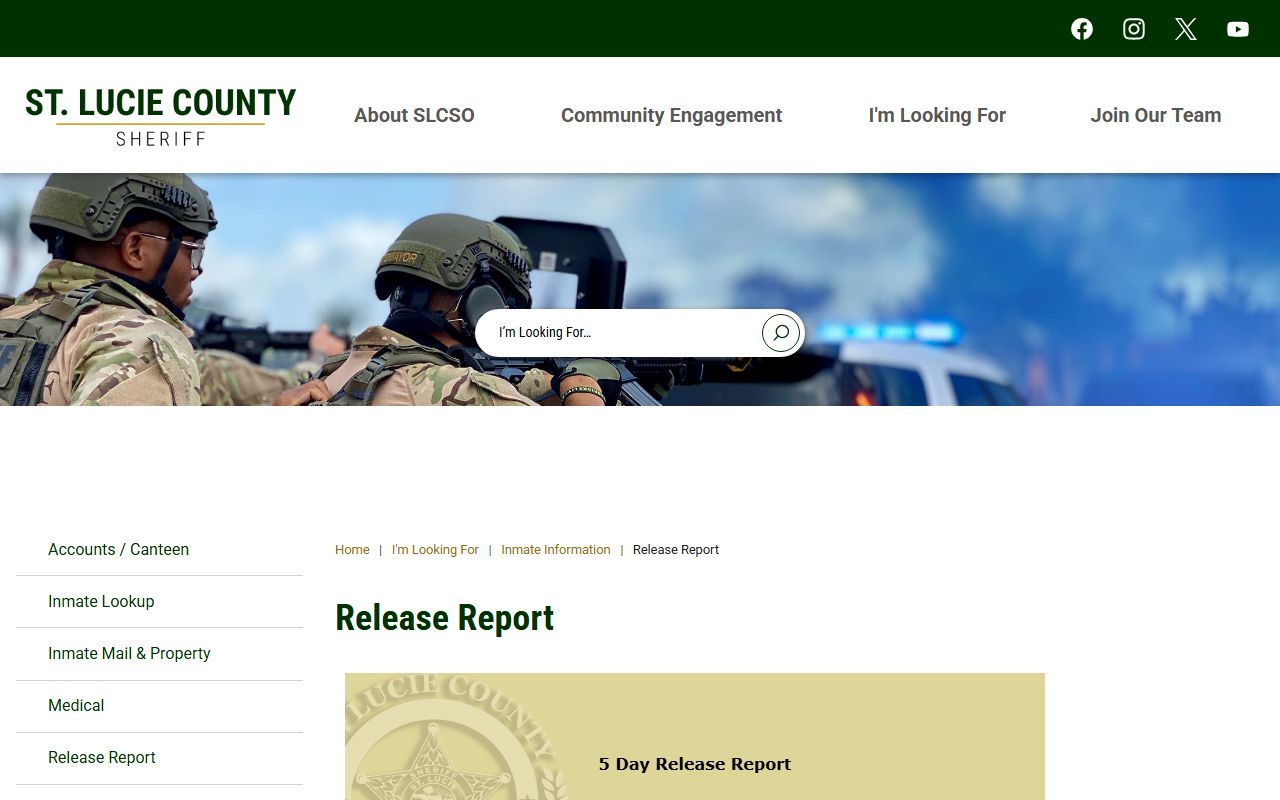Click the Home breadcrumb link
This screenshot has height=800, width=1280.
[352, 550]
